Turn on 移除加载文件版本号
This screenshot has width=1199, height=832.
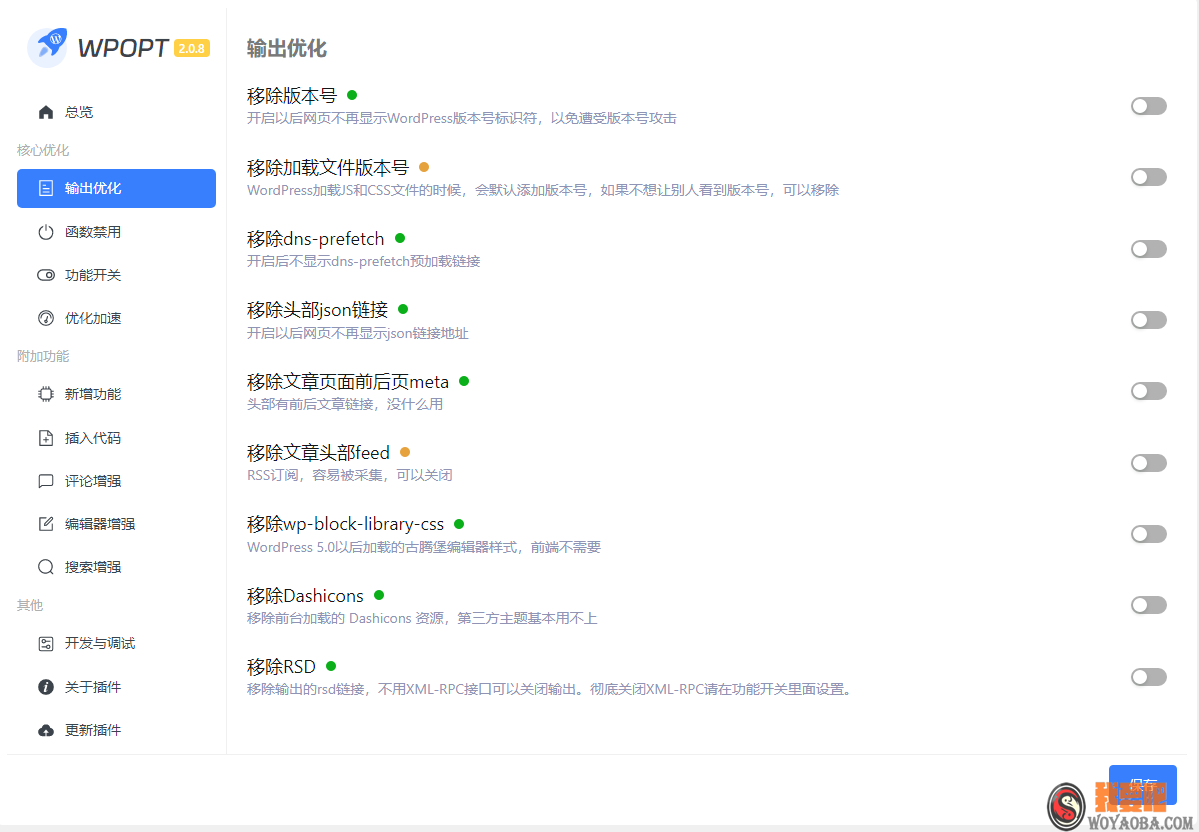1148,177
